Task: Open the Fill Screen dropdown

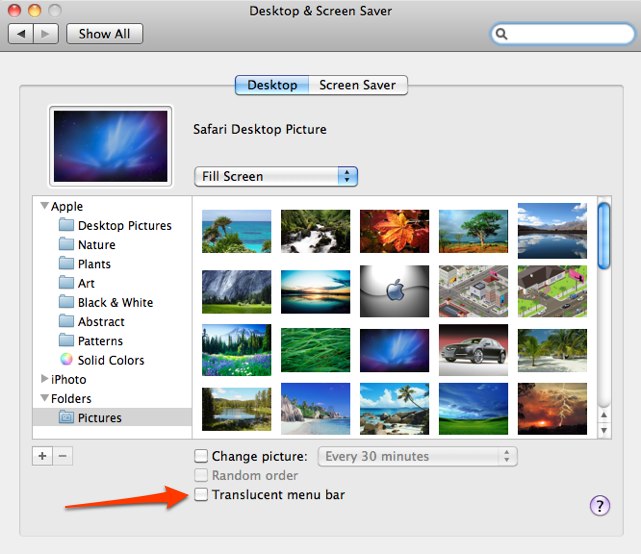Action: [x=276, y=177]
